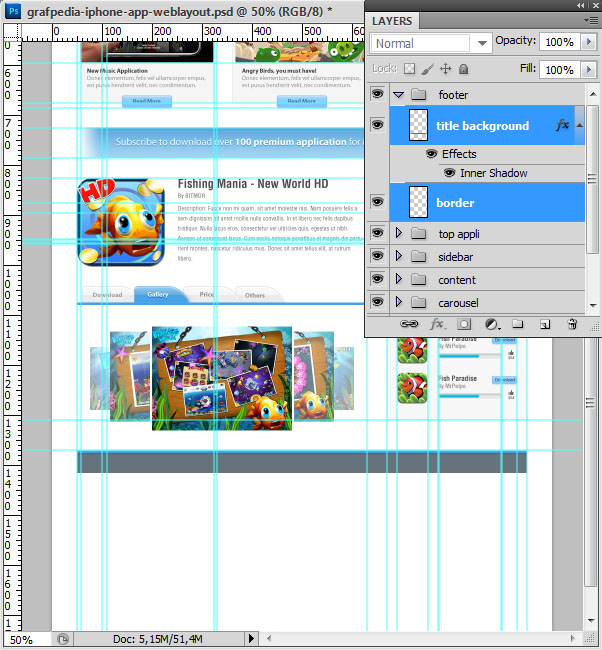Click the Fishing Mania app icon

pos(121,222)
